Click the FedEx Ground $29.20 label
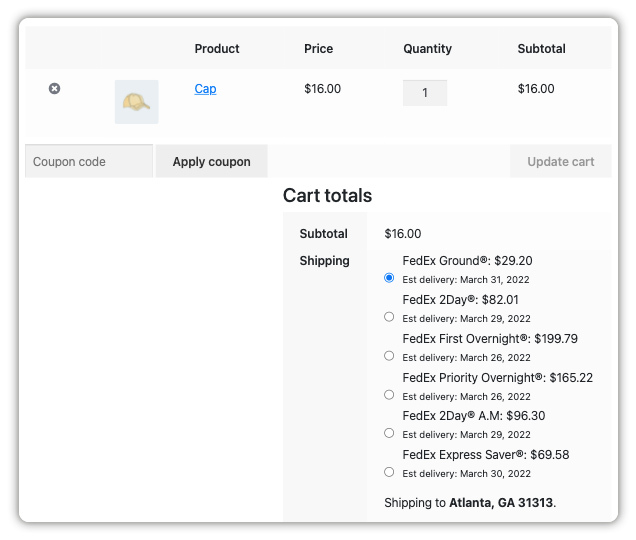Screen dimensions: 636x540 (x=467, y=260)
